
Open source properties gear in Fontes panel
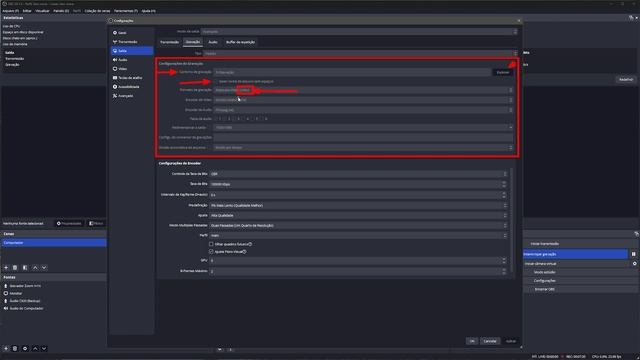tap(25, 349)
